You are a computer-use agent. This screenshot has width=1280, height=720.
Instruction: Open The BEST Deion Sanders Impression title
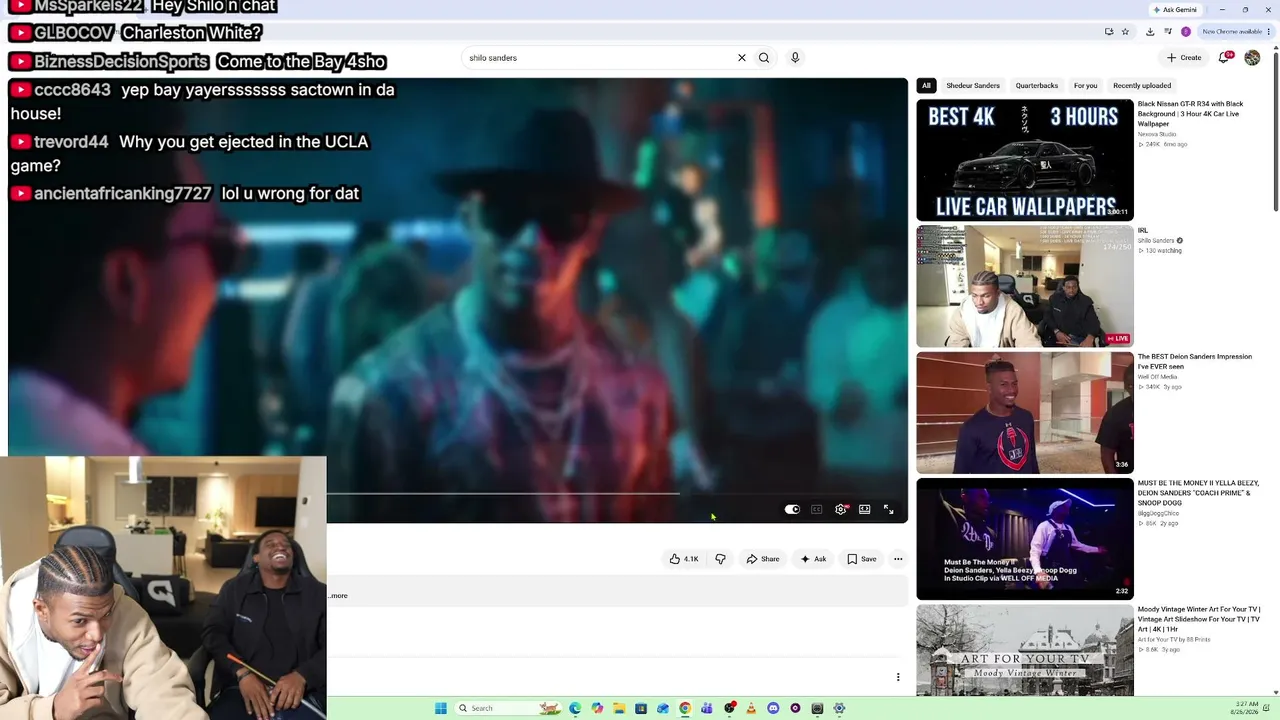1194,361
